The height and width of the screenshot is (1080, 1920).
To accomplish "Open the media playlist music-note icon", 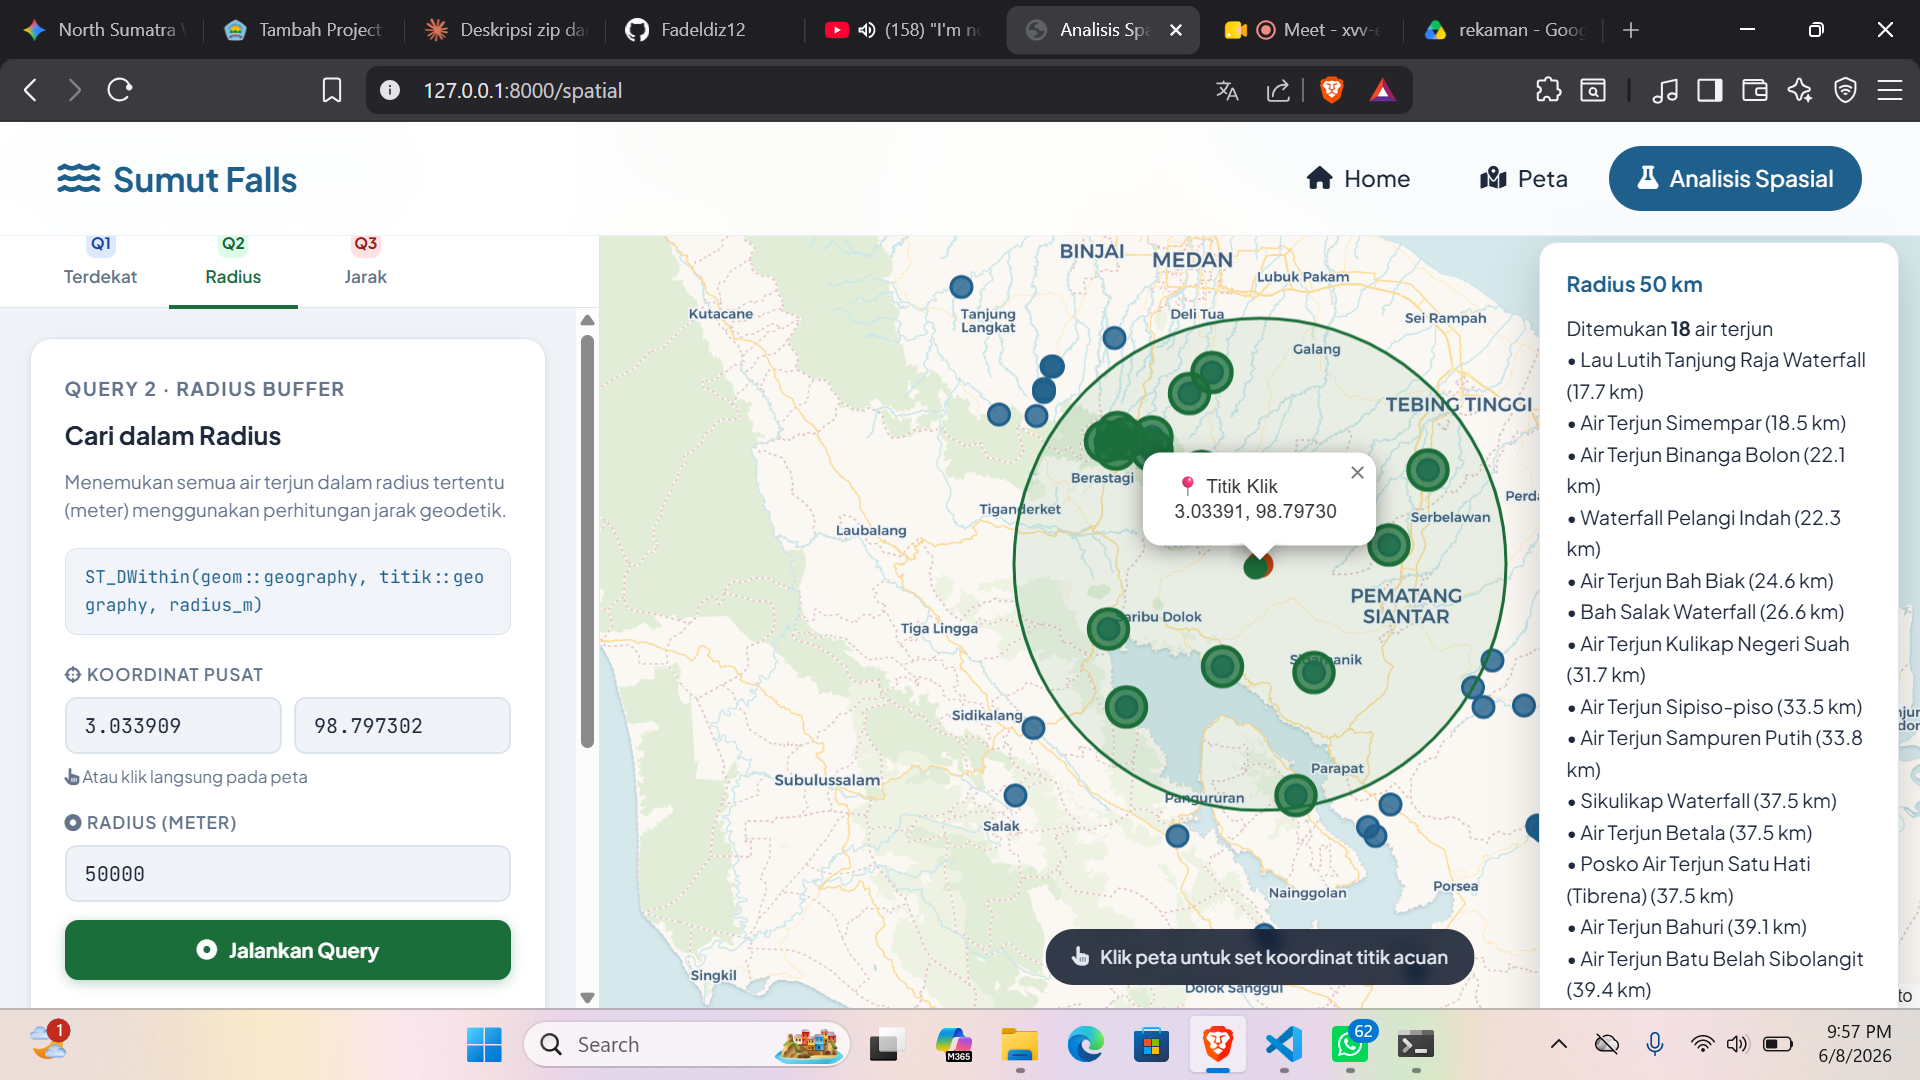I will point(1665,90).
